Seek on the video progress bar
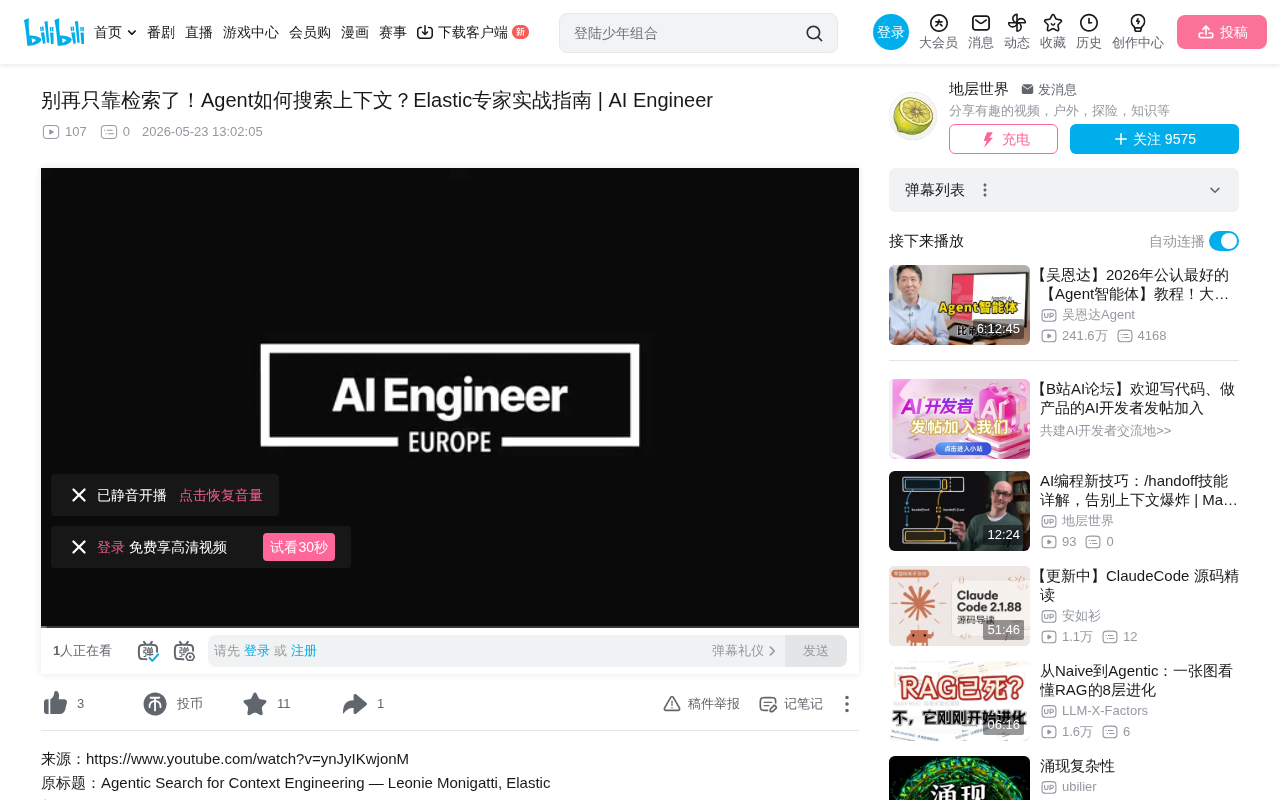The height and width of the screenshot is (800, 1280). (x=450, y=627)
